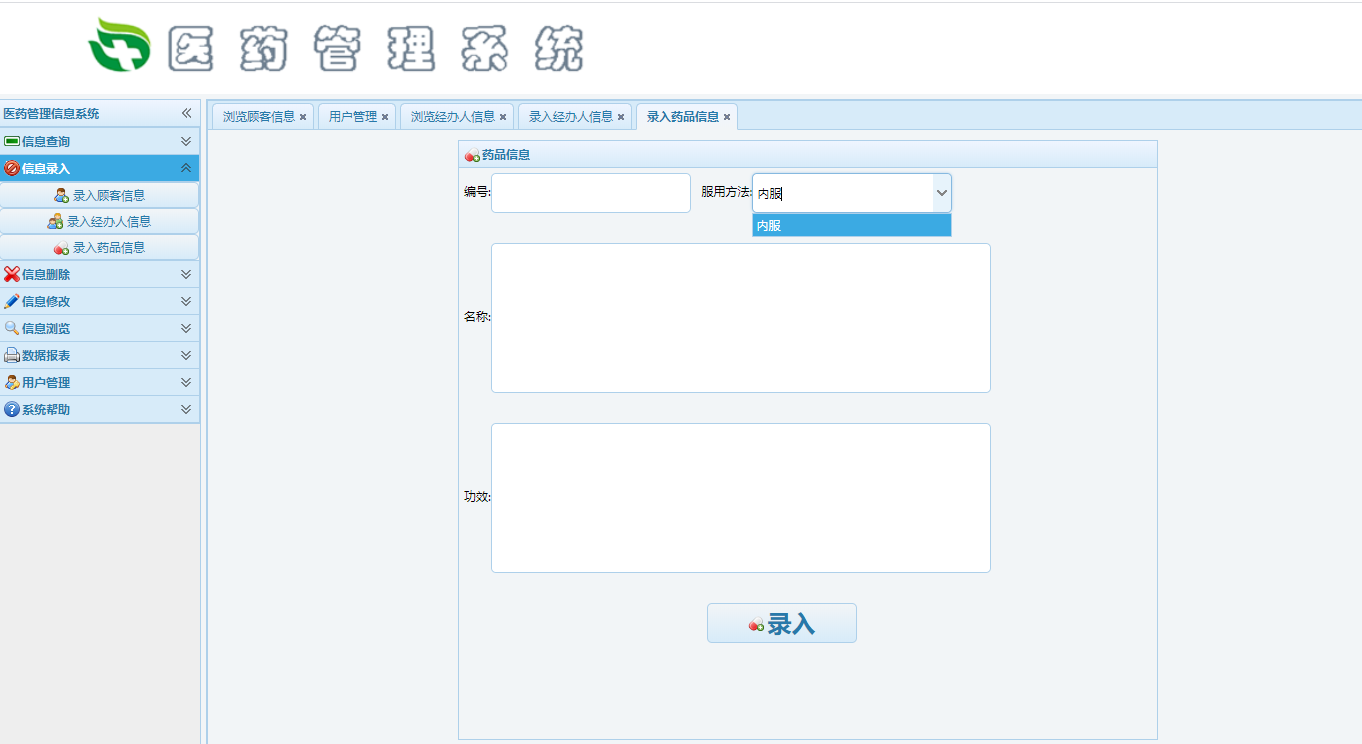Close the 录入经办人信息 tab
Screen dimensions: 1362x744
click(621, 117)
